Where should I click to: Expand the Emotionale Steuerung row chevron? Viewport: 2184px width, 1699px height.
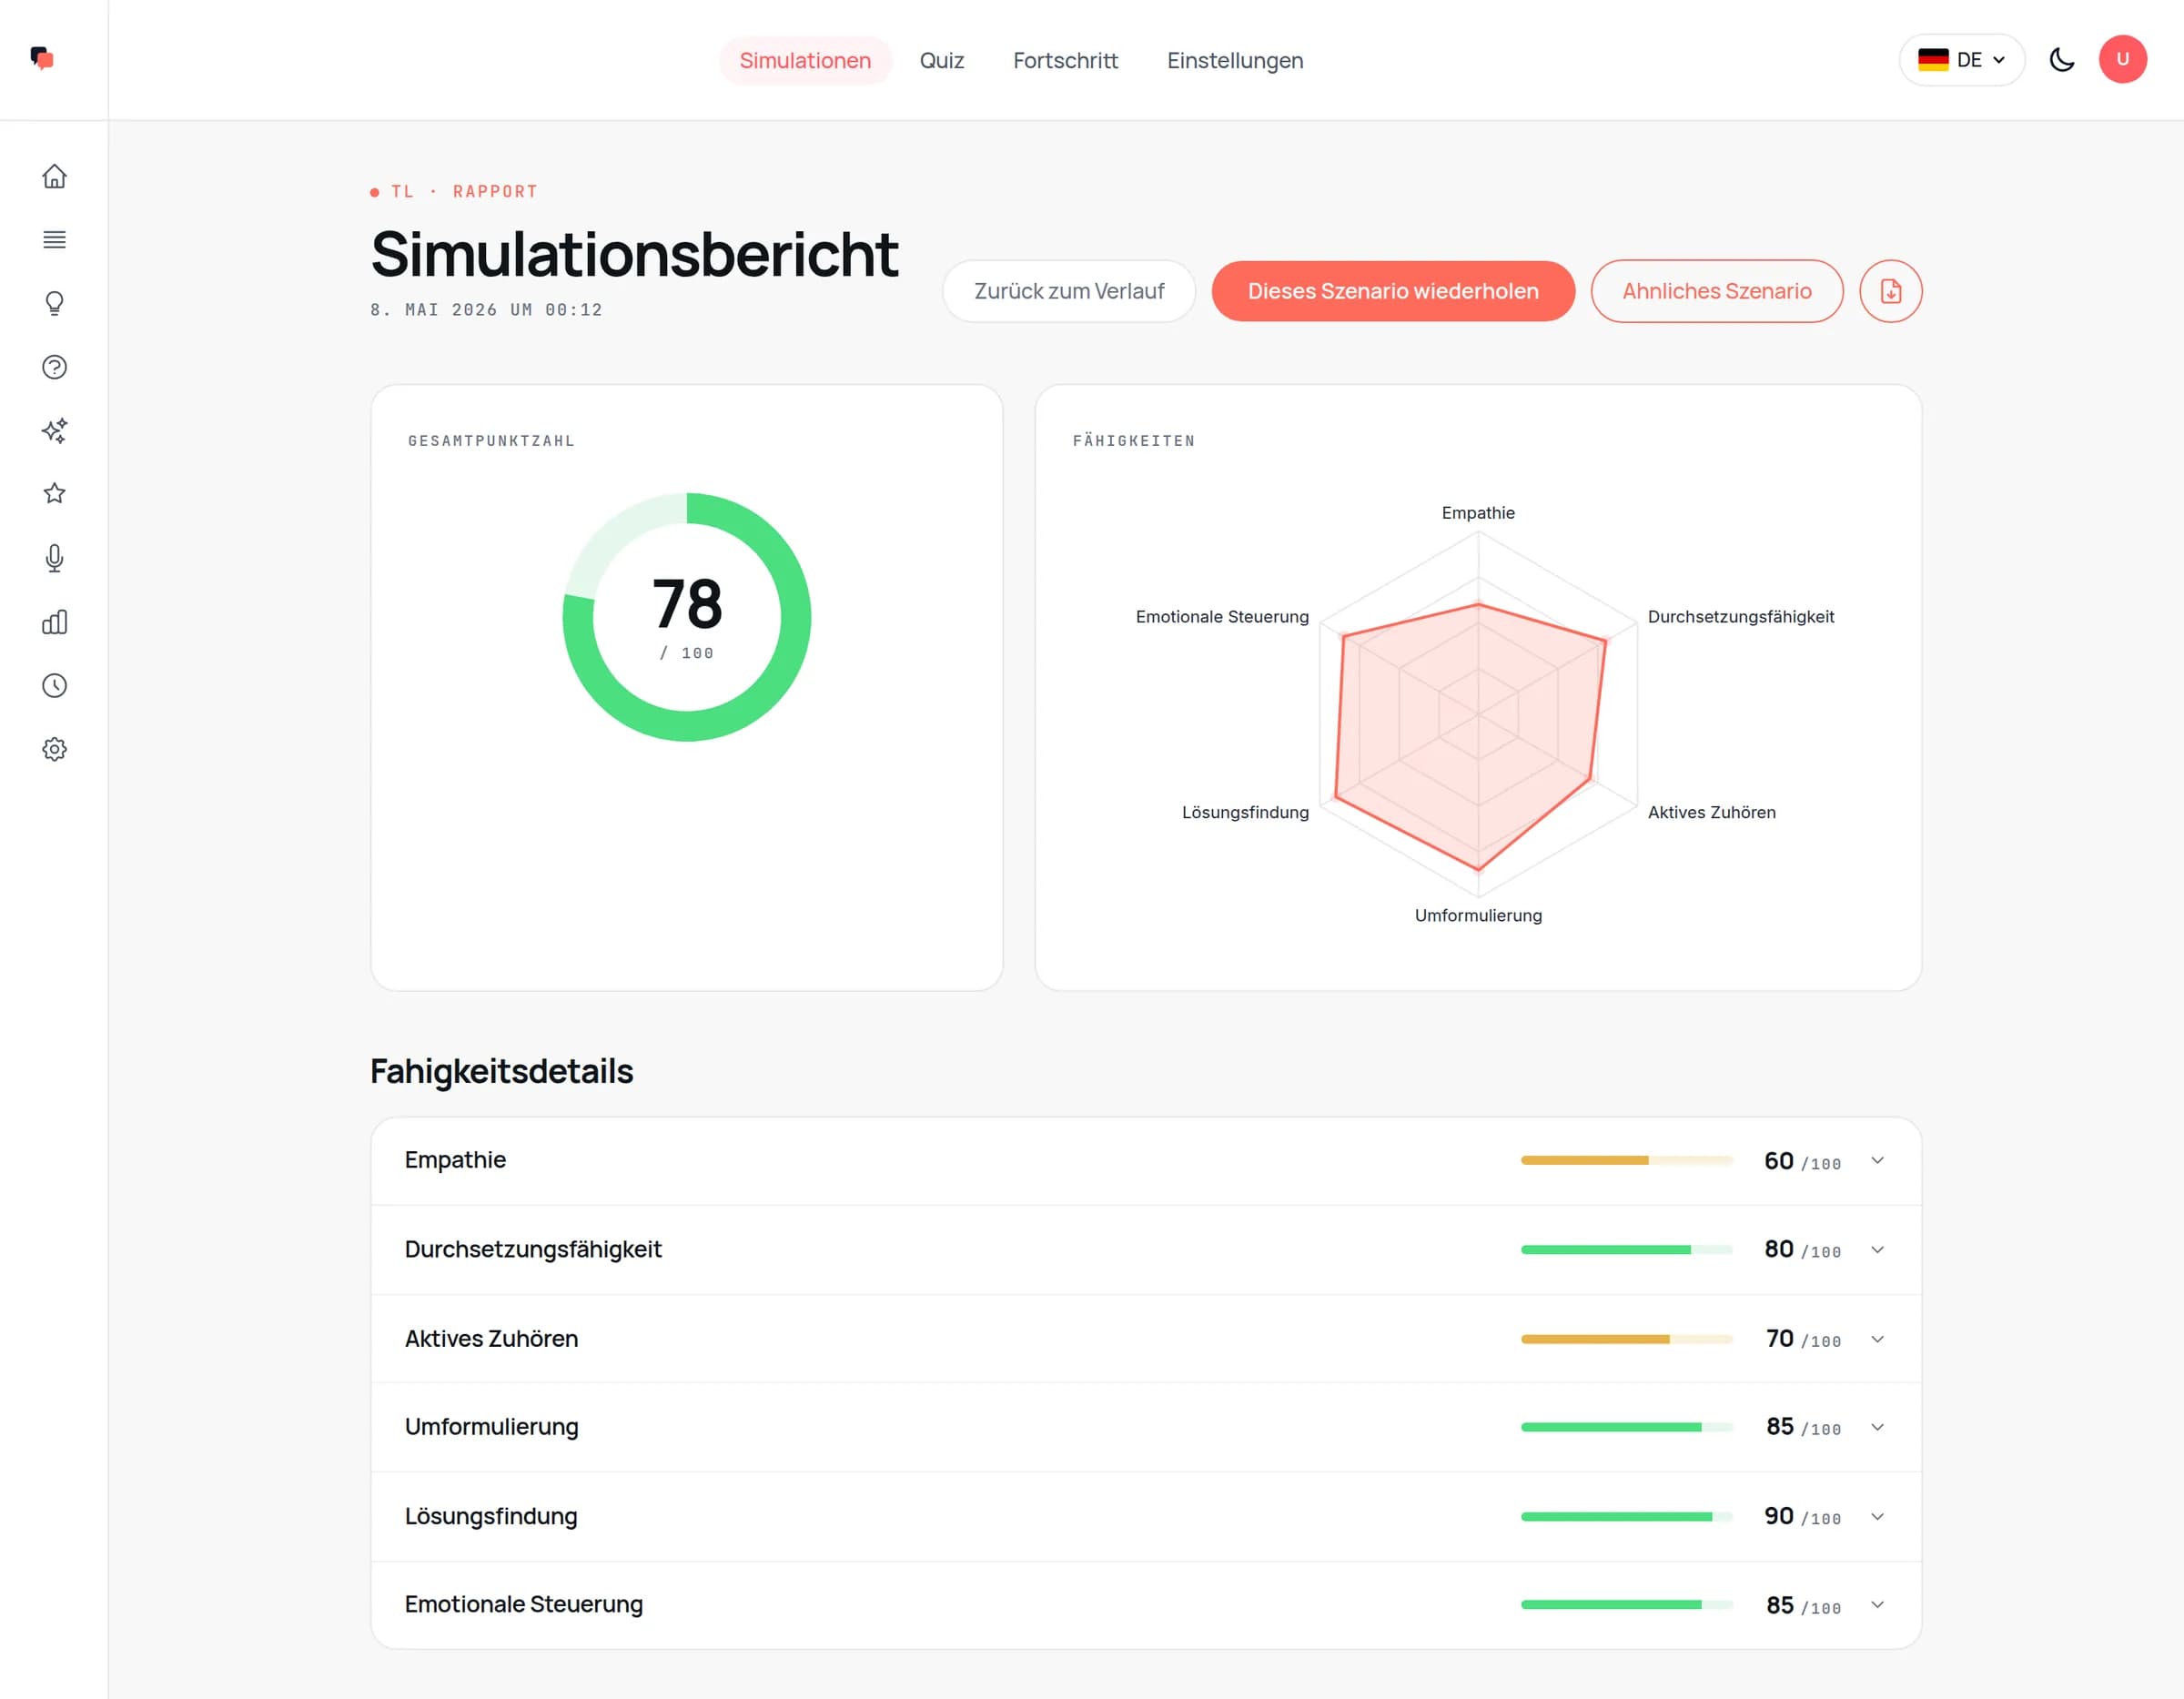click(1877, 1605)
